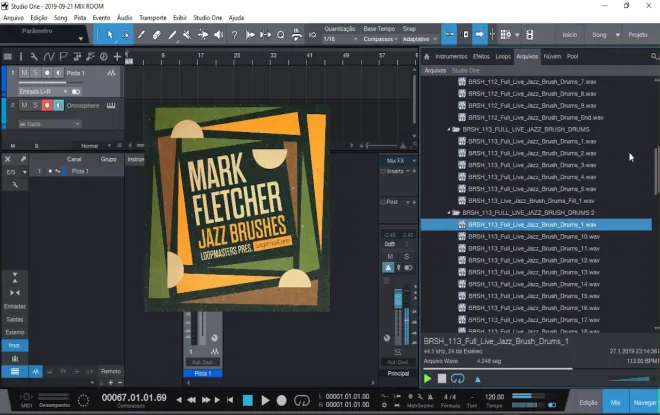Click the wrench icon in mixer sidebar
The width and height of the screenshot is (660, 415).
[x=15, y=185]
